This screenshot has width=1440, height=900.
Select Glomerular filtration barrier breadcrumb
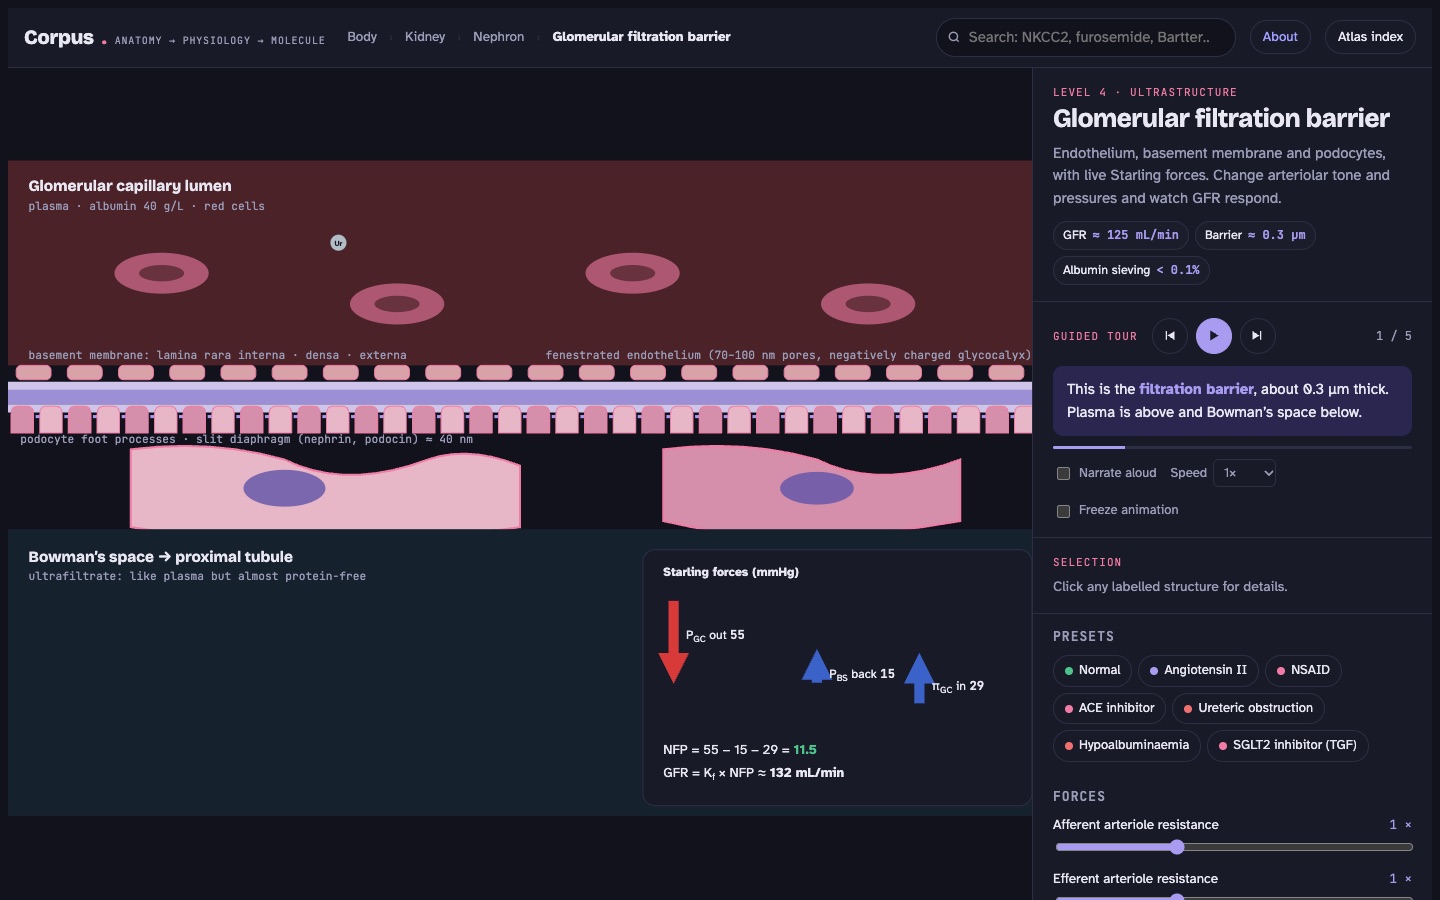(642, 37)
